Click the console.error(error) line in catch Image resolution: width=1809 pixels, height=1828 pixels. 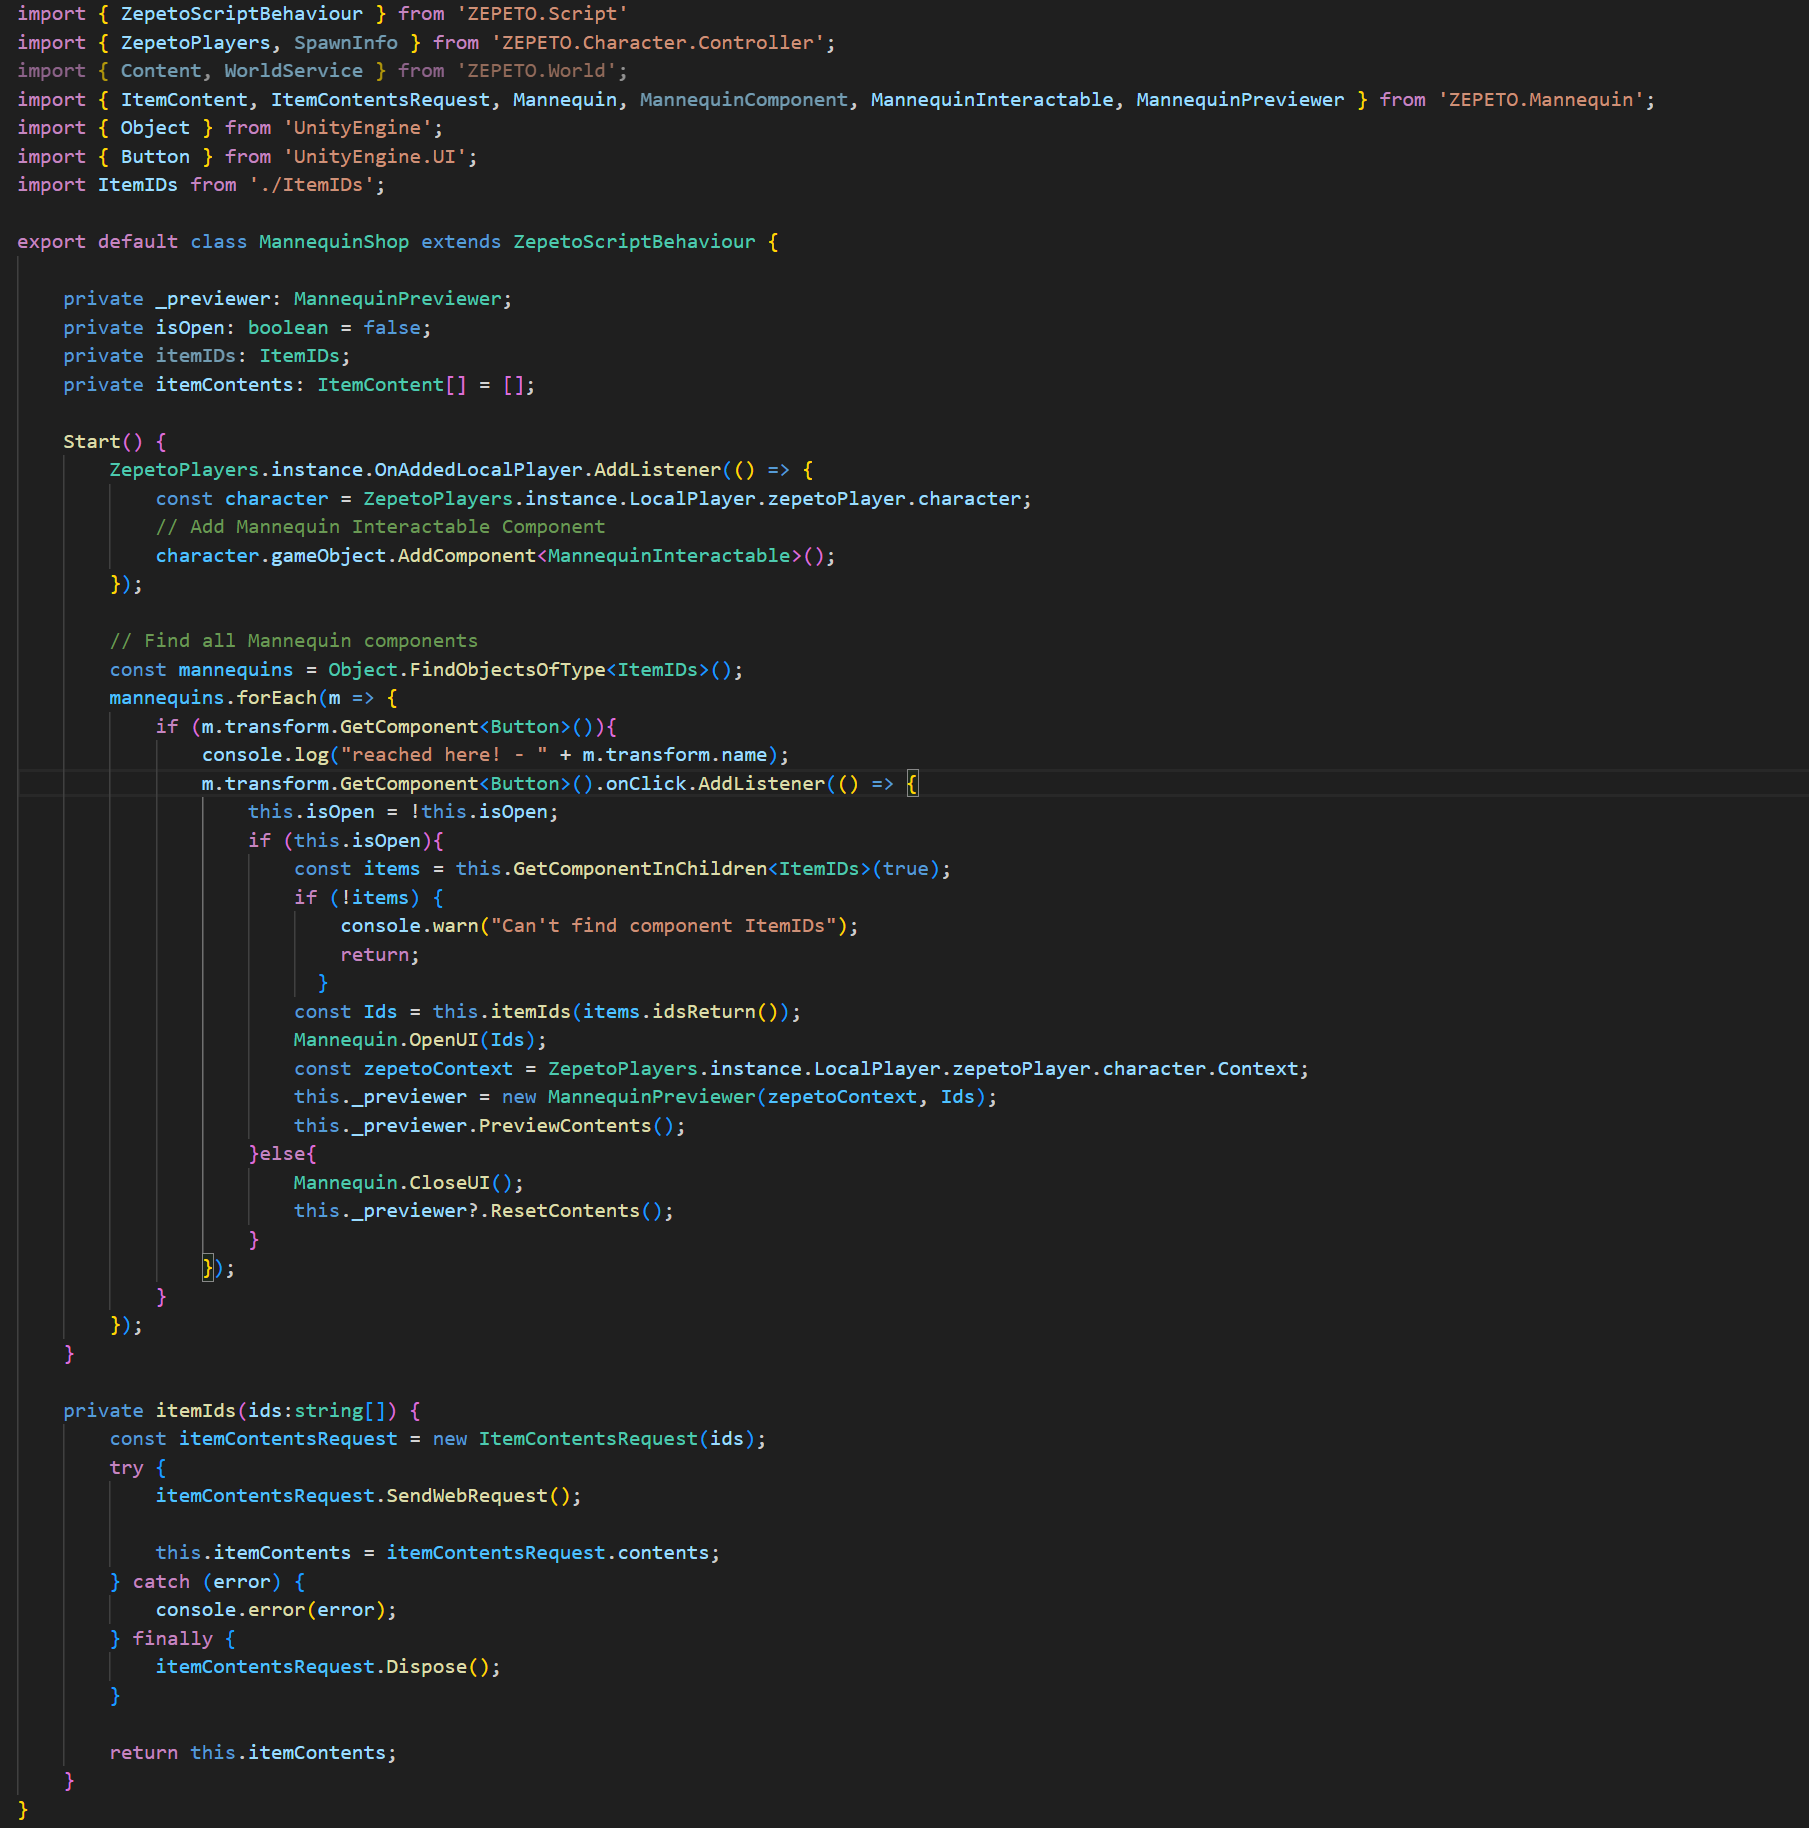(x=275, y=1609)
